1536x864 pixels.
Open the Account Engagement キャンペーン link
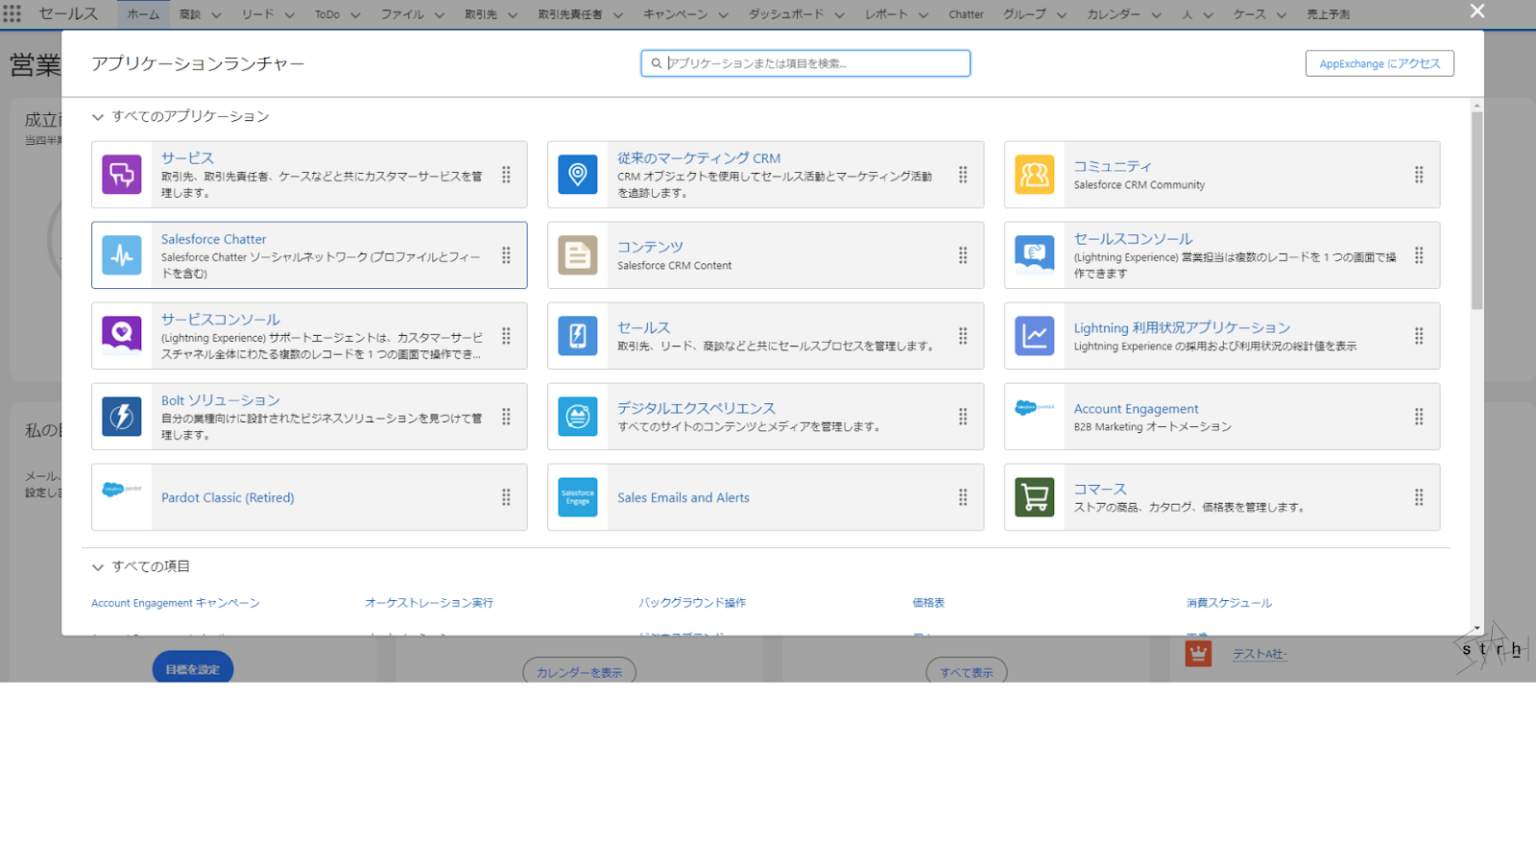175,603
